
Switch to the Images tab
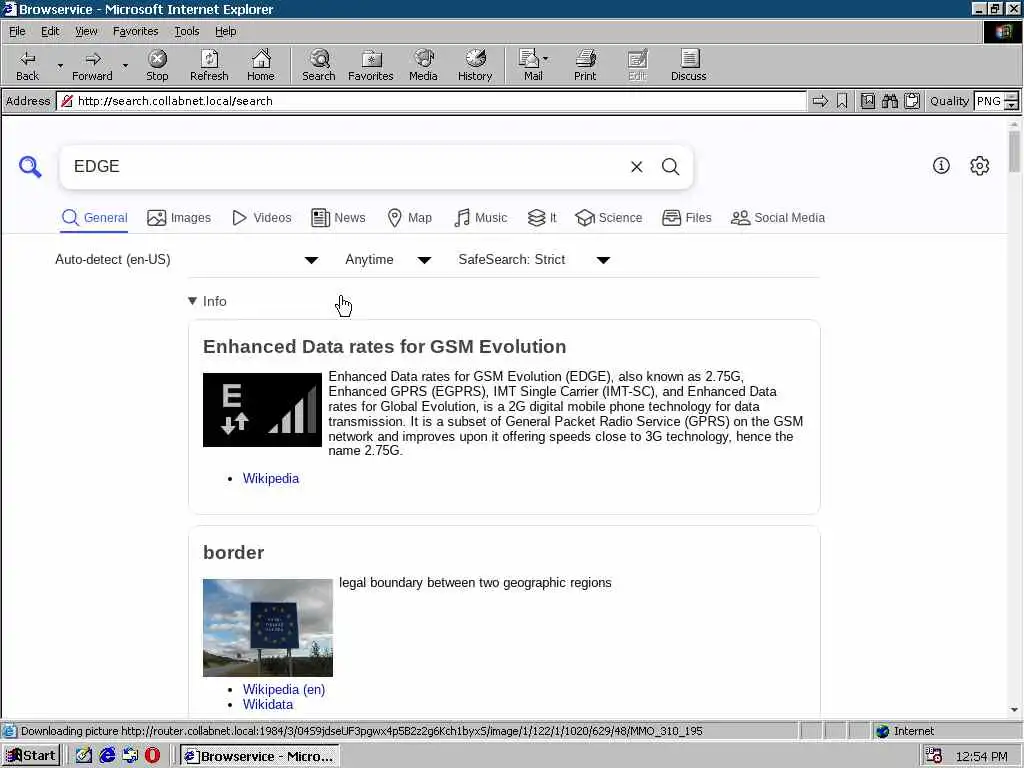[x=179, y=217]
